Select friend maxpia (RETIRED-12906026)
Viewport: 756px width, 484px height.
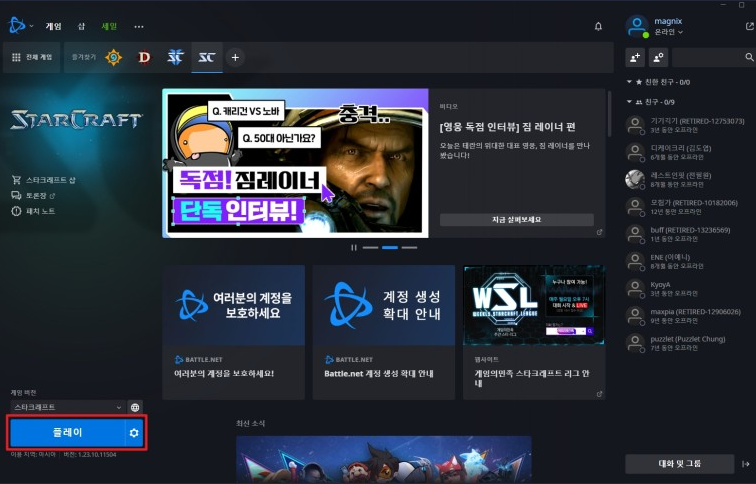pyautogui.click(x=685, y=316)
